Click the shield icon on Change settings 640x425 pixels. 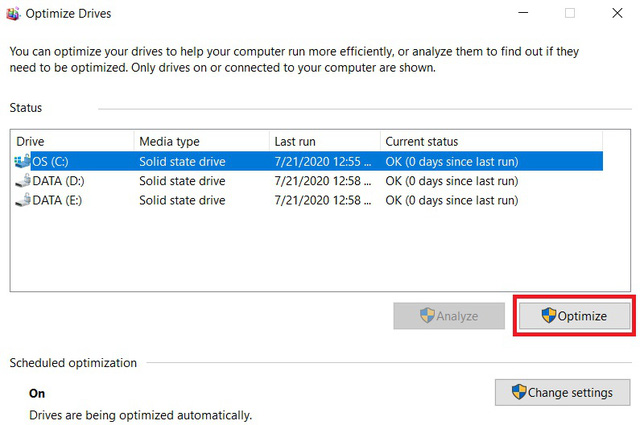coord(519,392)
